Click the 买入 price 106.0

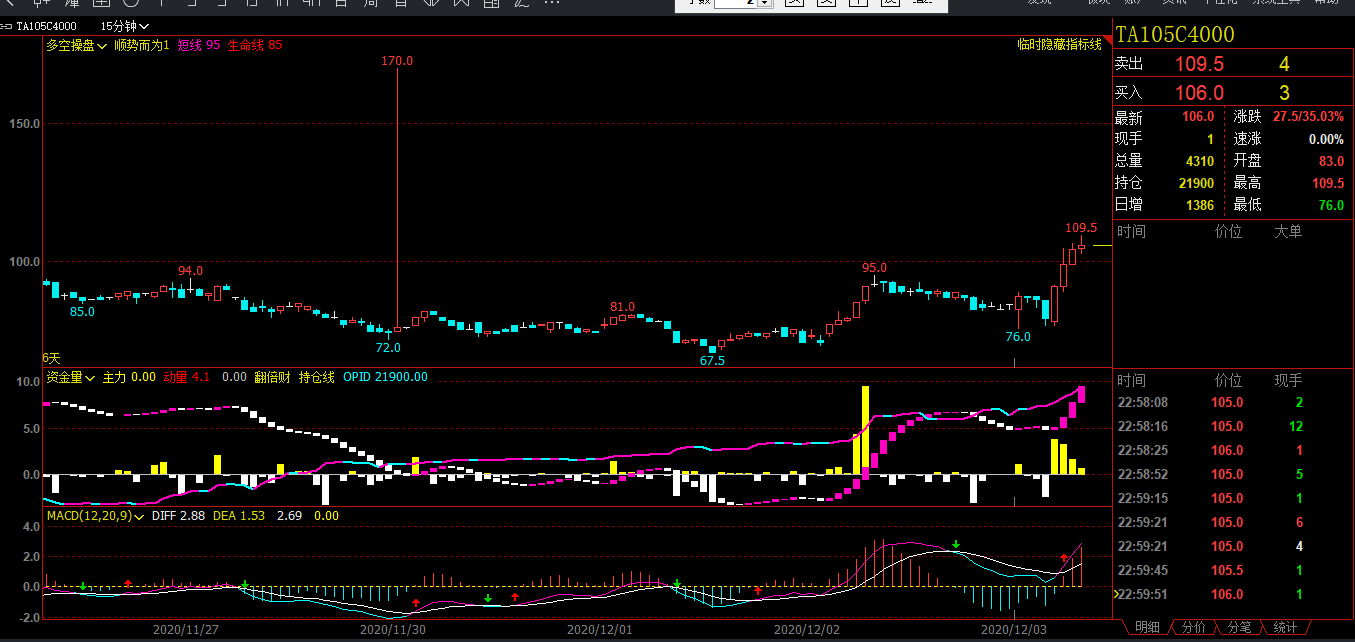(x=1198, y=93)
